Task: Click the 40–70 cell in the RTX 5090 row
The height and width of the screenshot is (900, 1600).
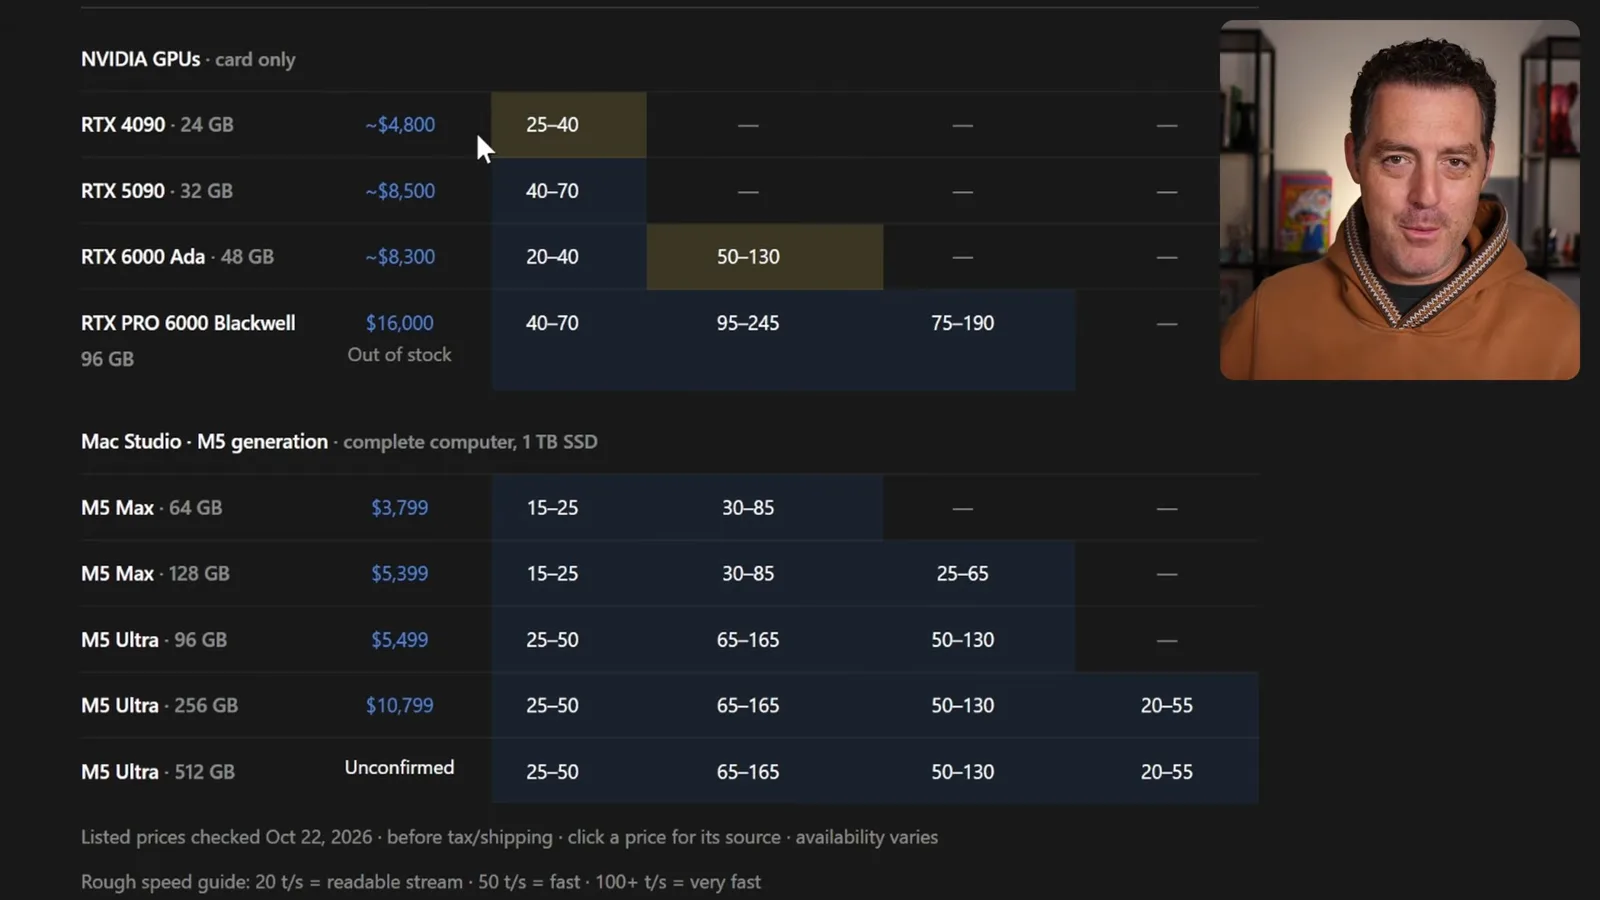Action: (569, 191)
